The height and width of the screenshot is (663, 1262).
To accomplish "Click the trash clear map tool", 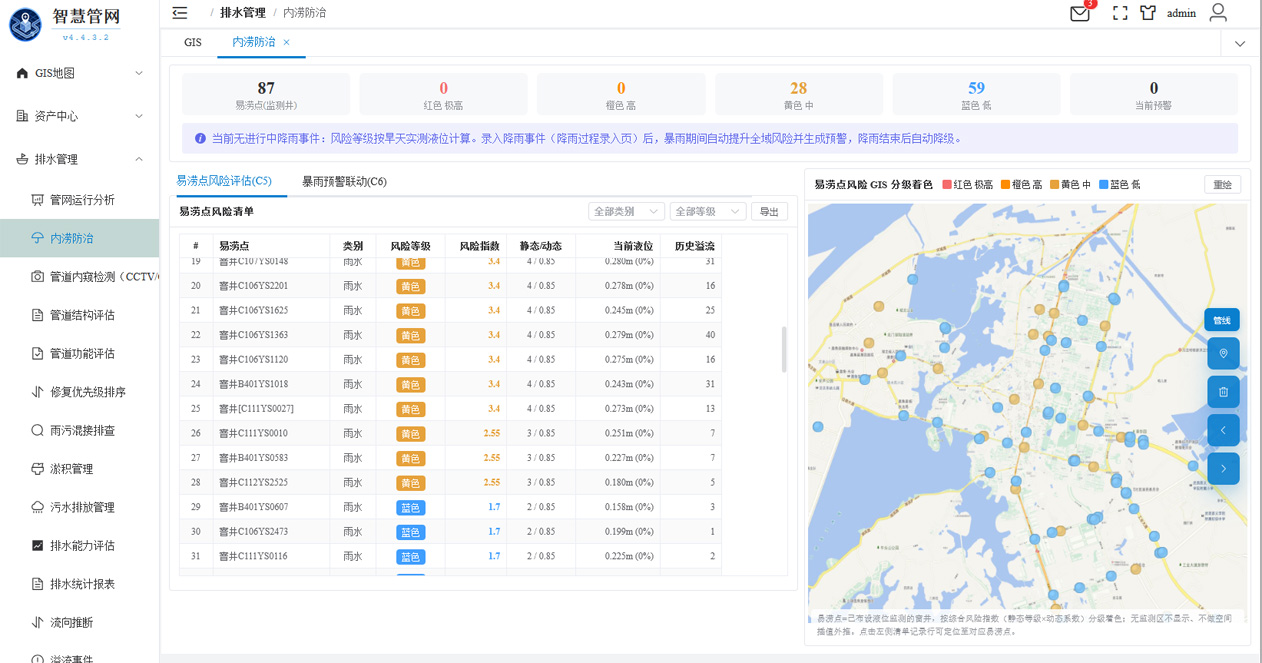I will coord(1223,392).
